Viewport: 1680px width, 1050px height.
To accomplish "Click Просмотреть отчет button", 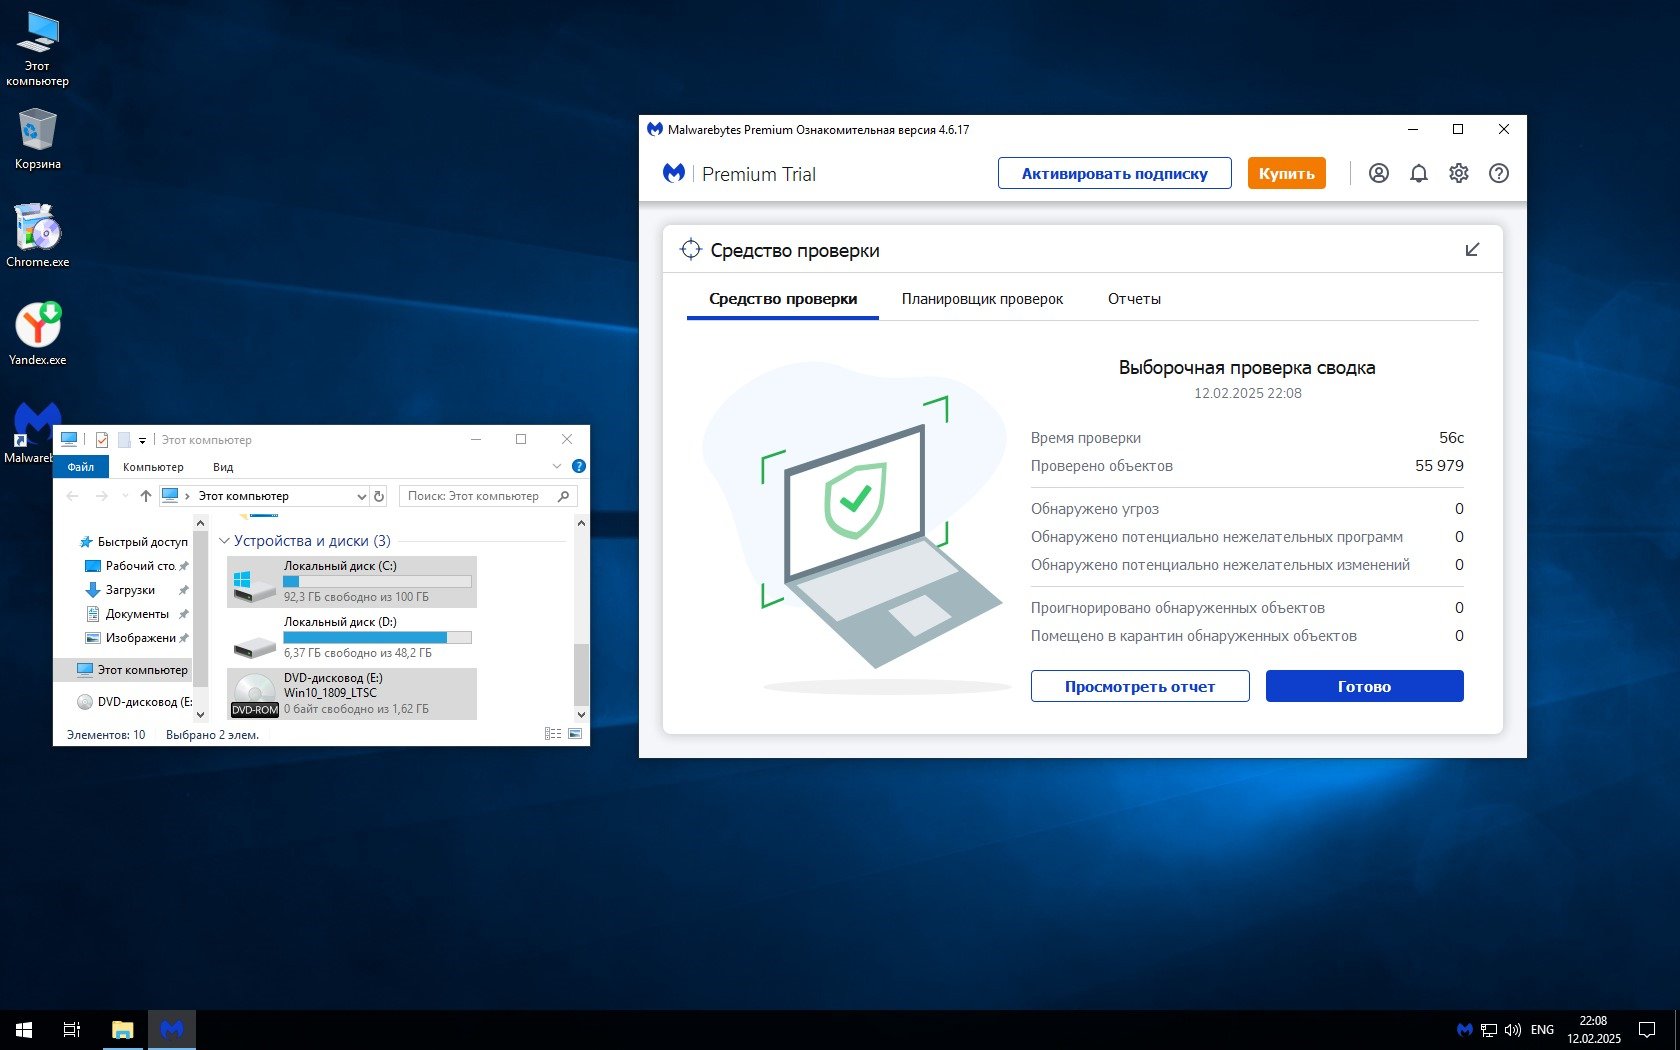I will point(1140,686).
